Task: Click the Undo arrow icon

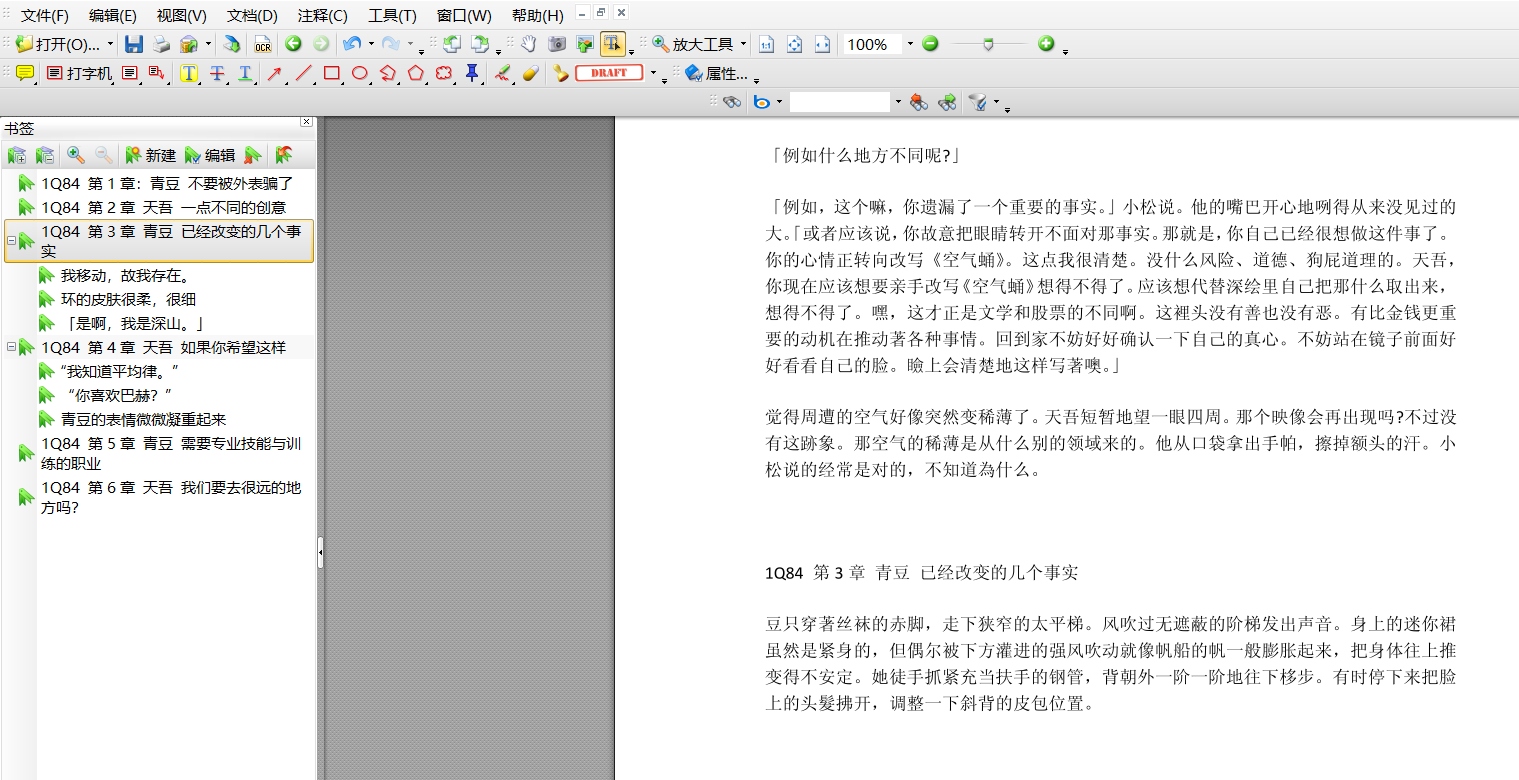Action: pos(351,44)
